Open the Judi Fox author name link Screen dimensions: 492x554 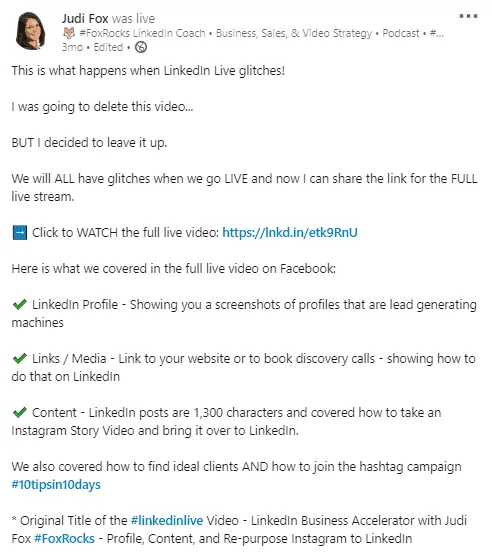pos(85,18)
